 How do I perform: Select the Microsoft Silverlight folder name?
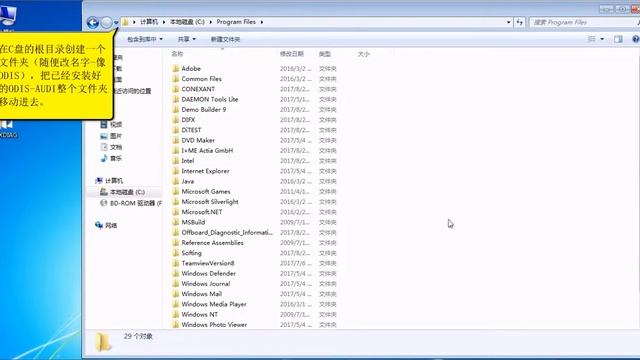[210, 202]
